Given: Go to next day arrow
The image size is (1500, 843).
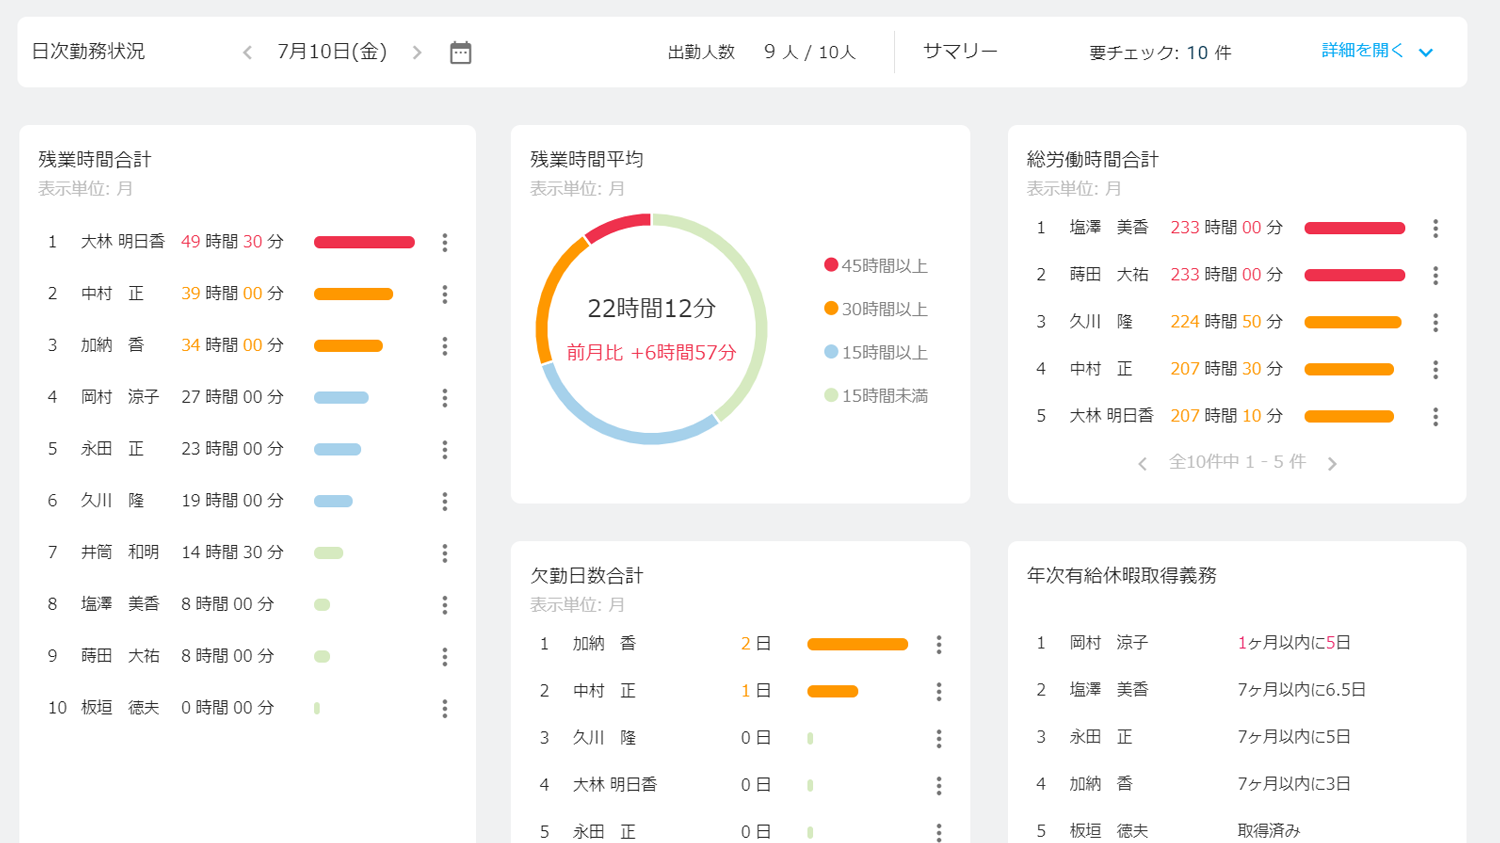Looking at the screenshot, I should coord(417,52).
